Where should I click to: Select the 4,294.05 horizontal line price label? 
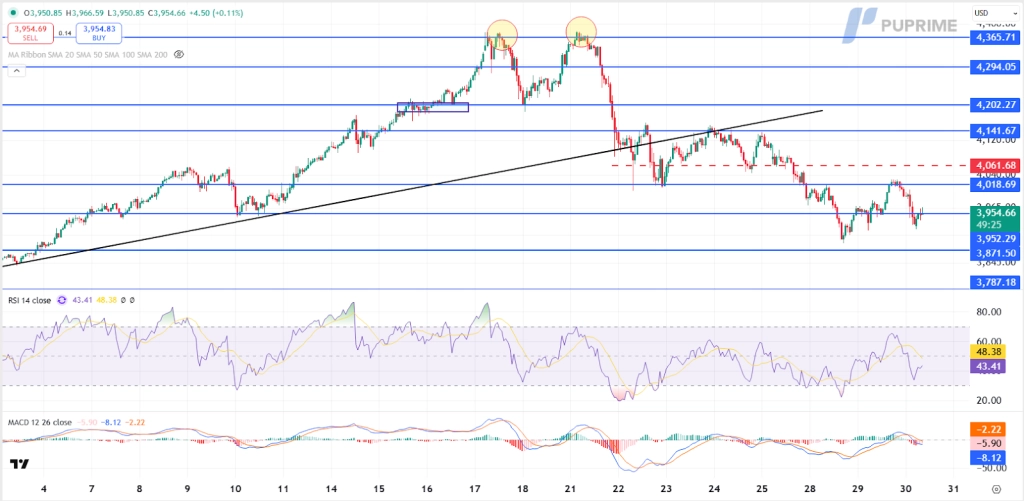pos(993,67)
